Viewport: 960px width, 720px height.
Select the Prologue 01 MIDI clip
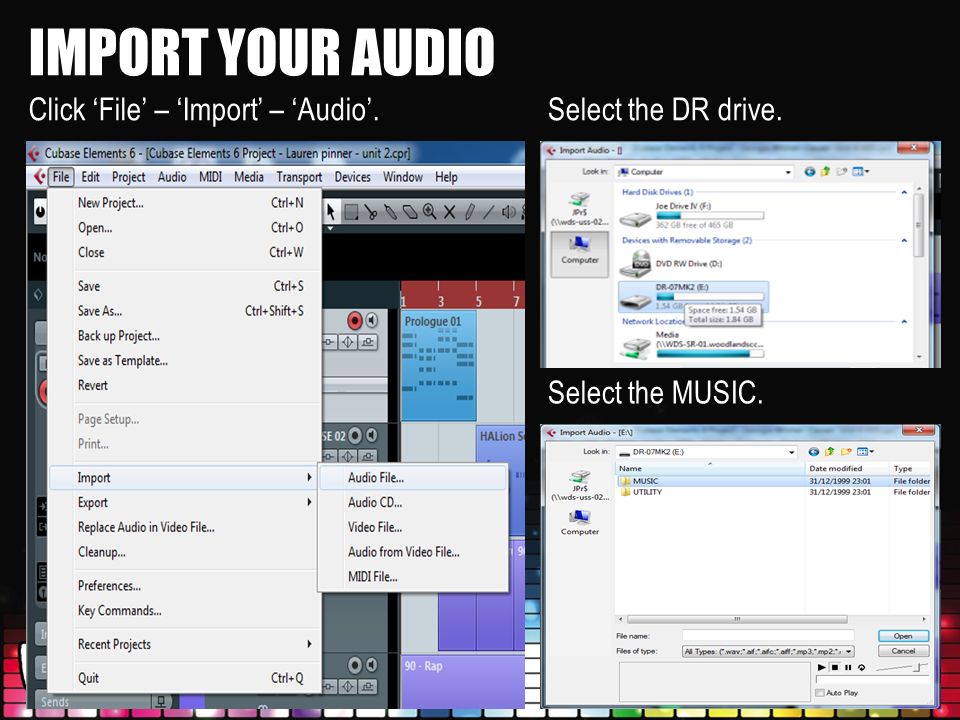click(x=439, y=365)
